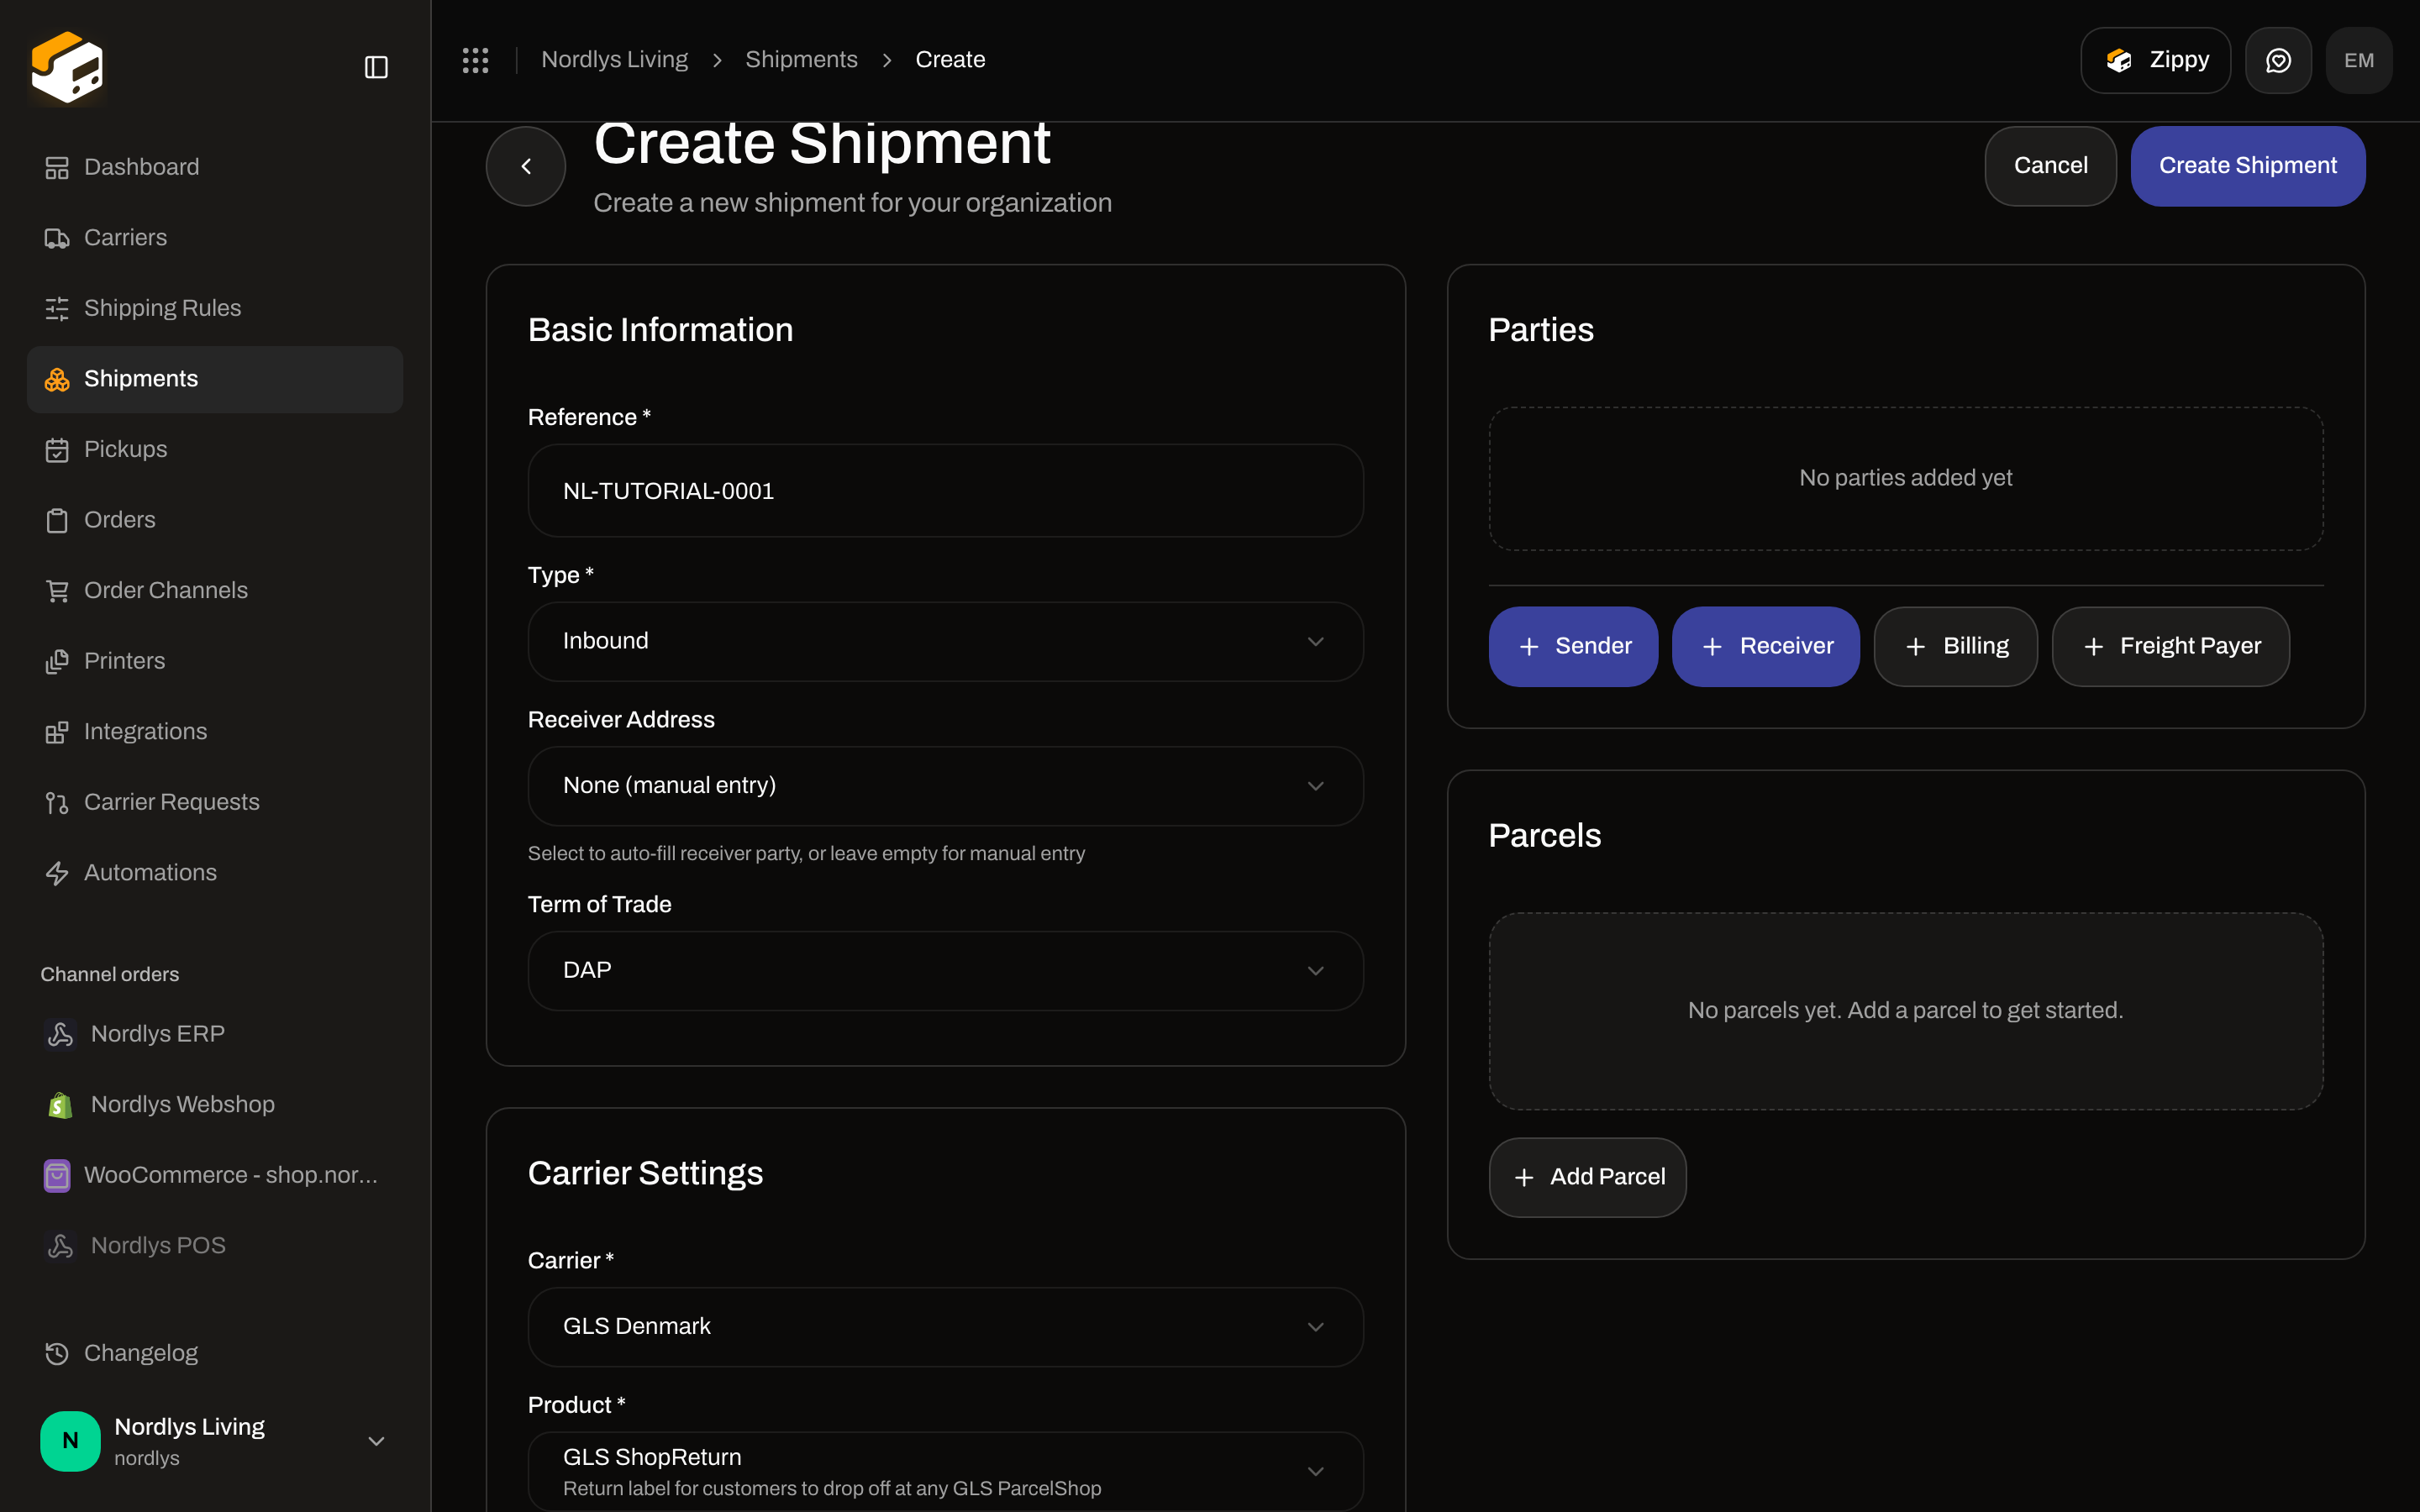Add a Billing party
The width and height of the screenshot is (2420, 1512).
(1955, 646)
